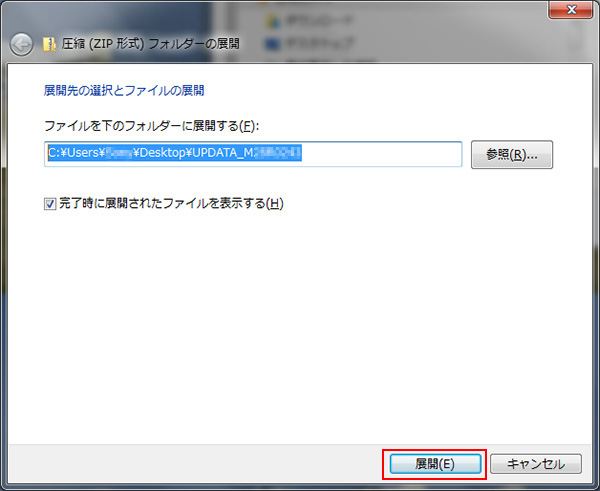
Task: Click the ファイルを下のフォルダーに展開する(F) label
Action: [151, 125]
